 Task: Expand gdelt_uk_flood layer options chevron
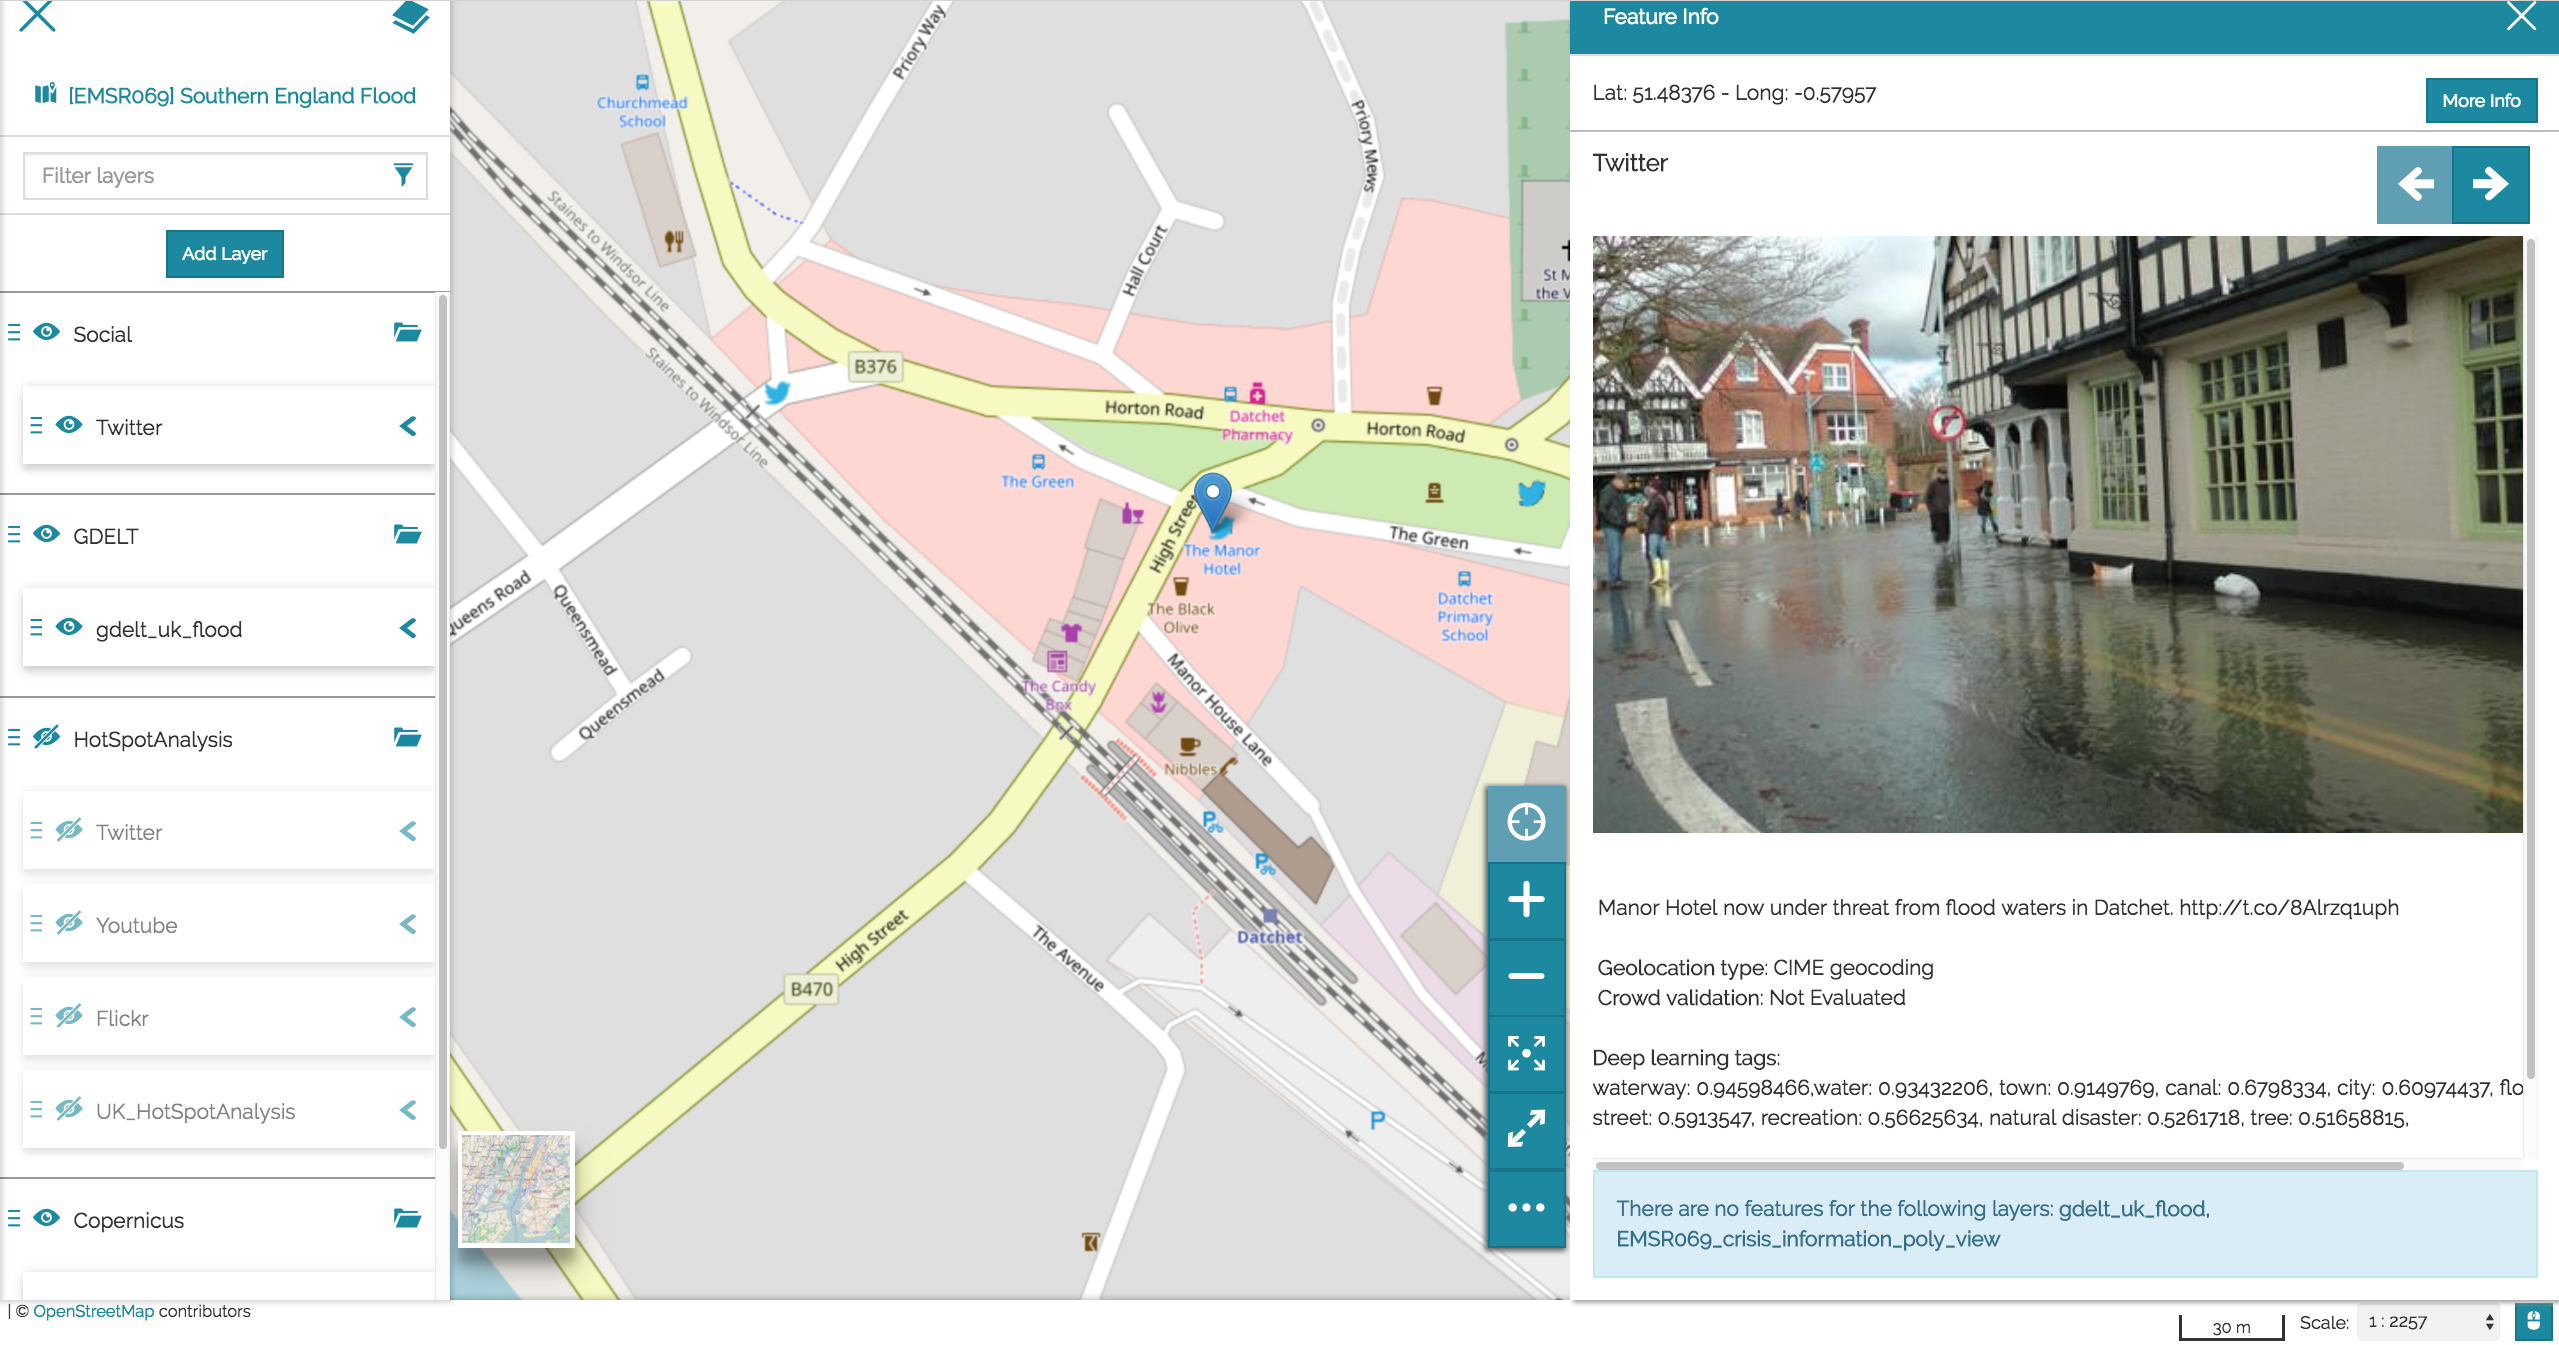tap(408, 628)
